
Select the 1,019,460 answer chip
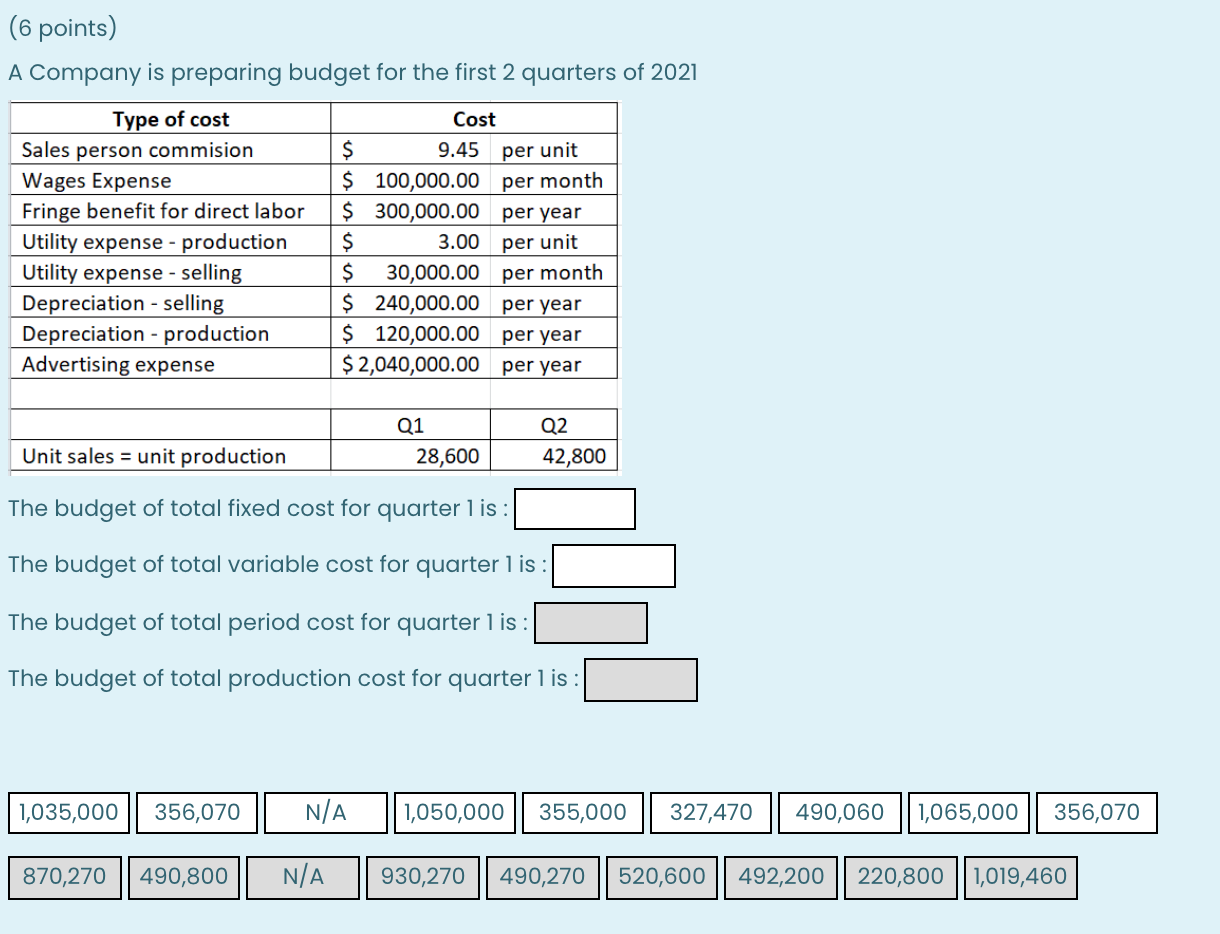pos(1021,877)
